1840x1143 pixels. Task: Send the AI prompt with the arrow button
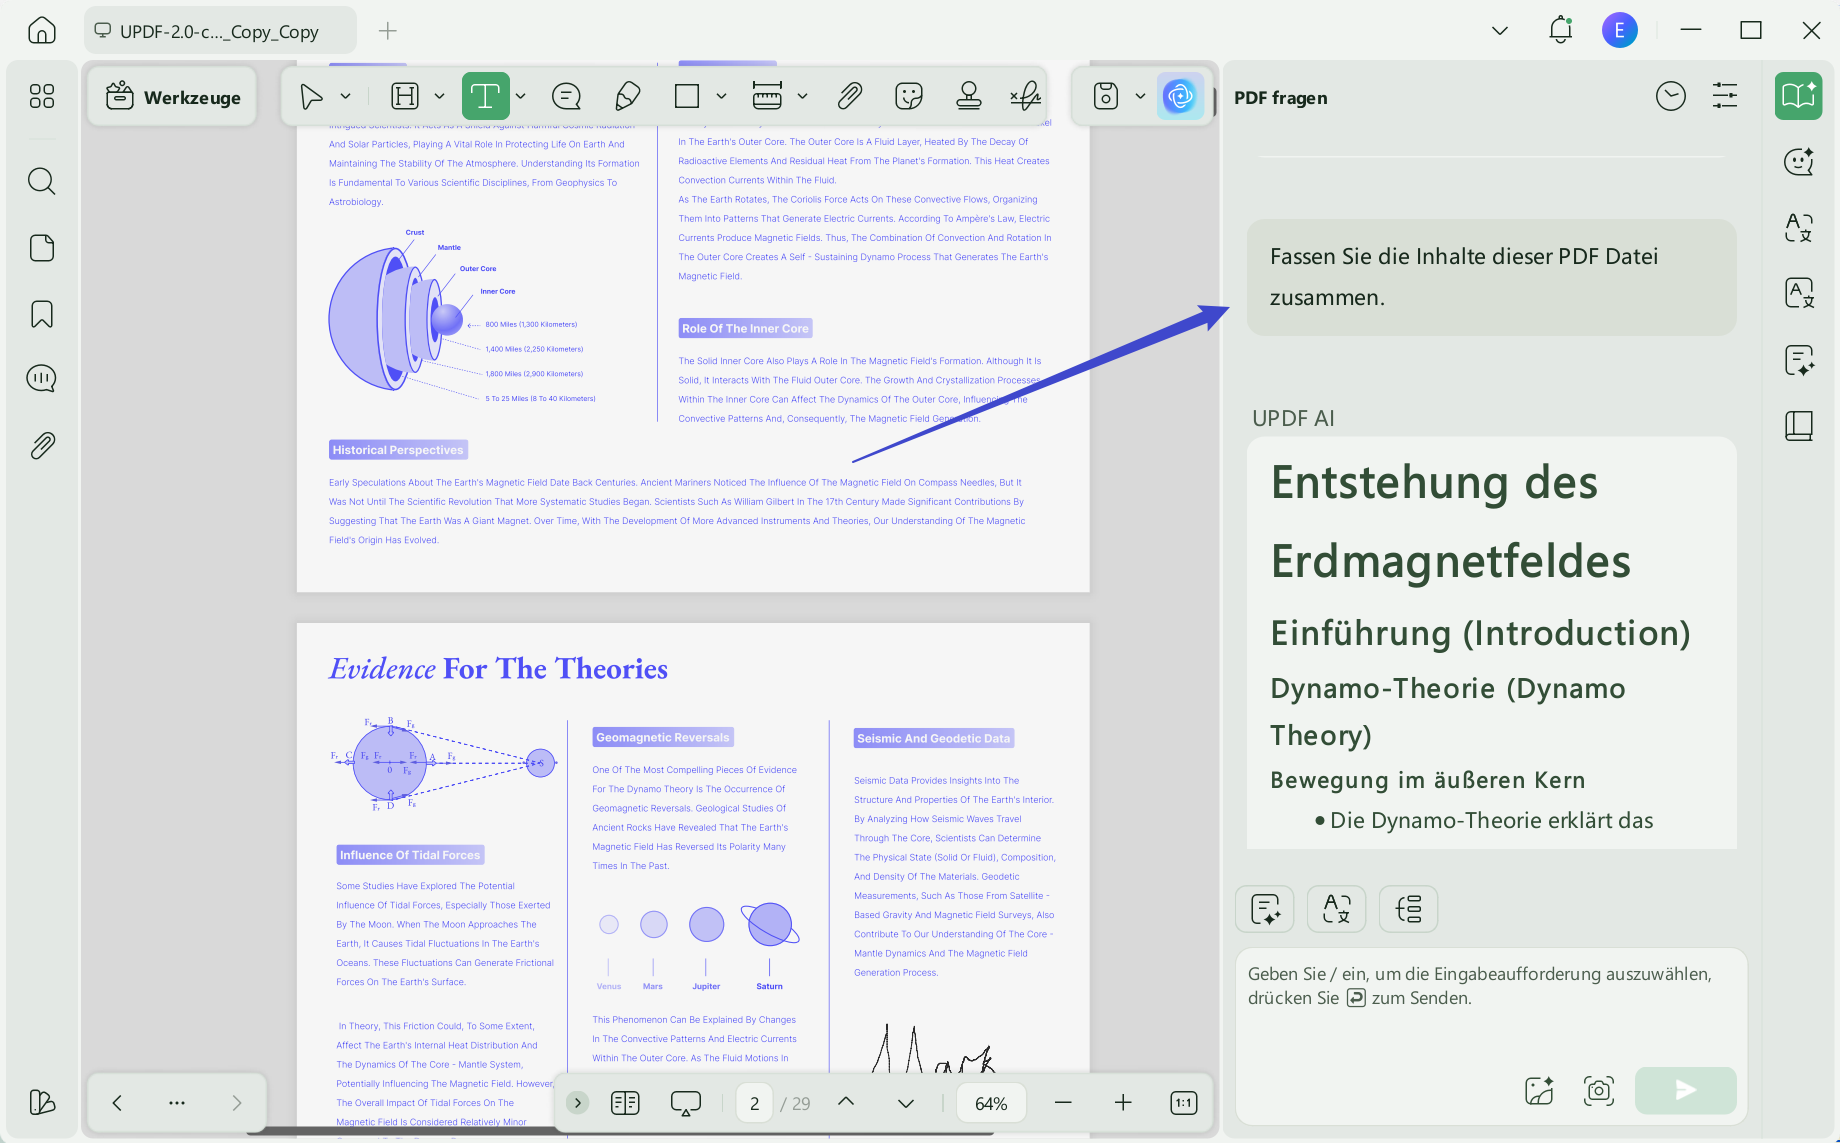coord(1686,1090)
